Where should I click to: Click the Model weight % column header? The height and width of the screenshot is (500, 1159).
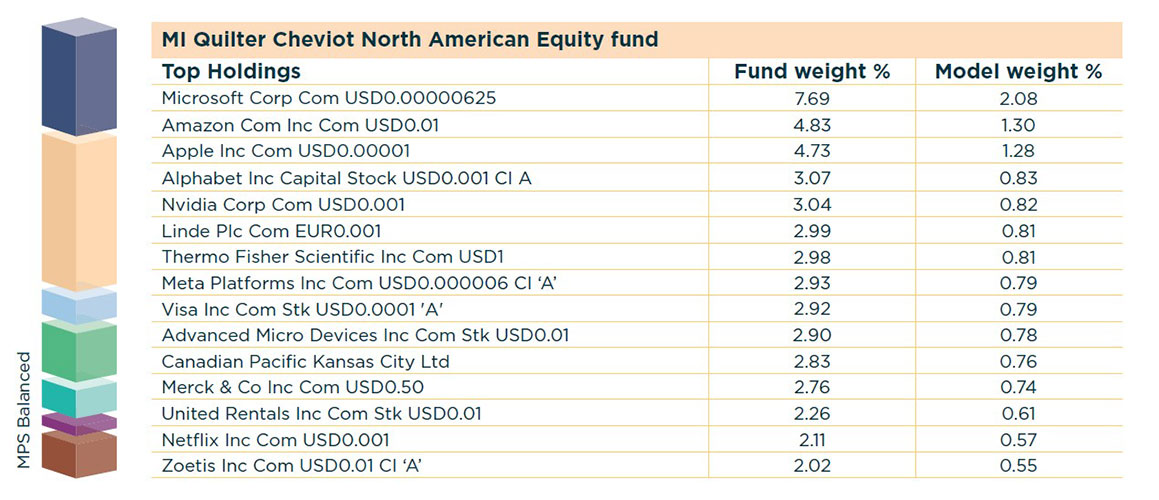click(1018, 71)
